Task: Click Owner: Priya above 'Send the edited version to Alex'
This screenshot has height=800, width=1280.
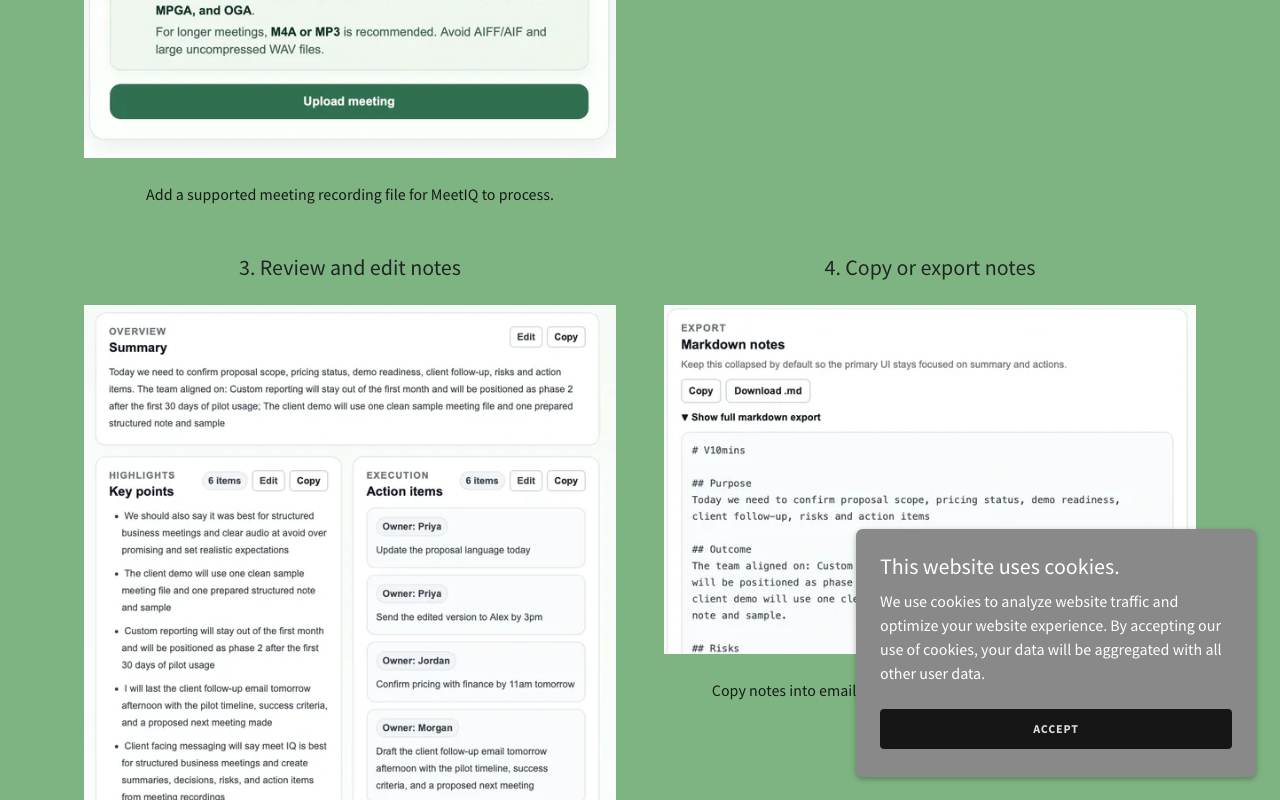Action: tap(412, 593)
